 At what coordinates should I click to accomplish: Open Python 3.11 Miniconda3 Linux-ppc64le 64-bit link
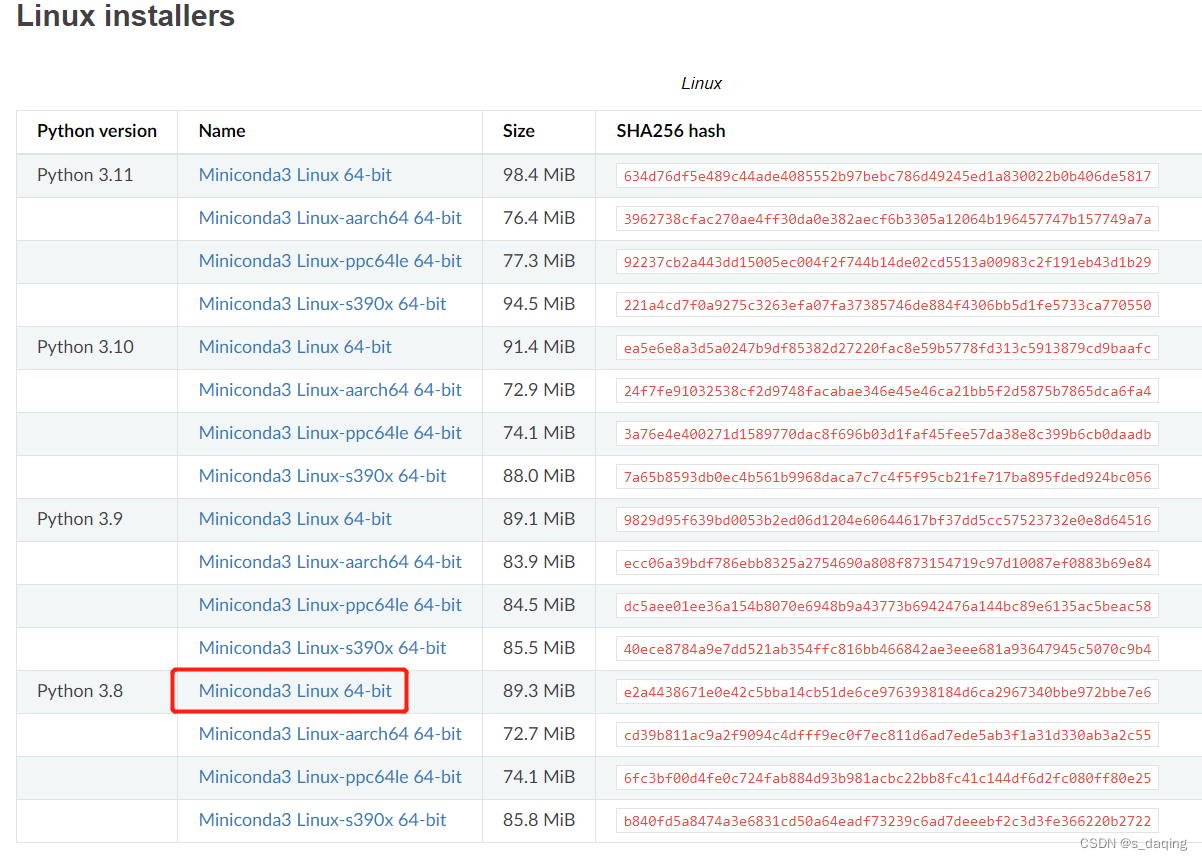point(330,261)
